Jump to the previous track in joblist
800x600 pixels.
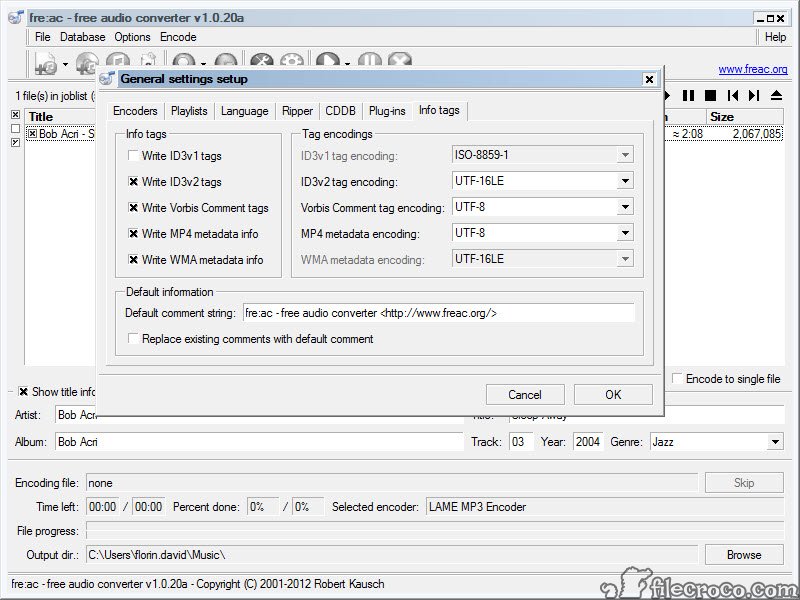733,95
